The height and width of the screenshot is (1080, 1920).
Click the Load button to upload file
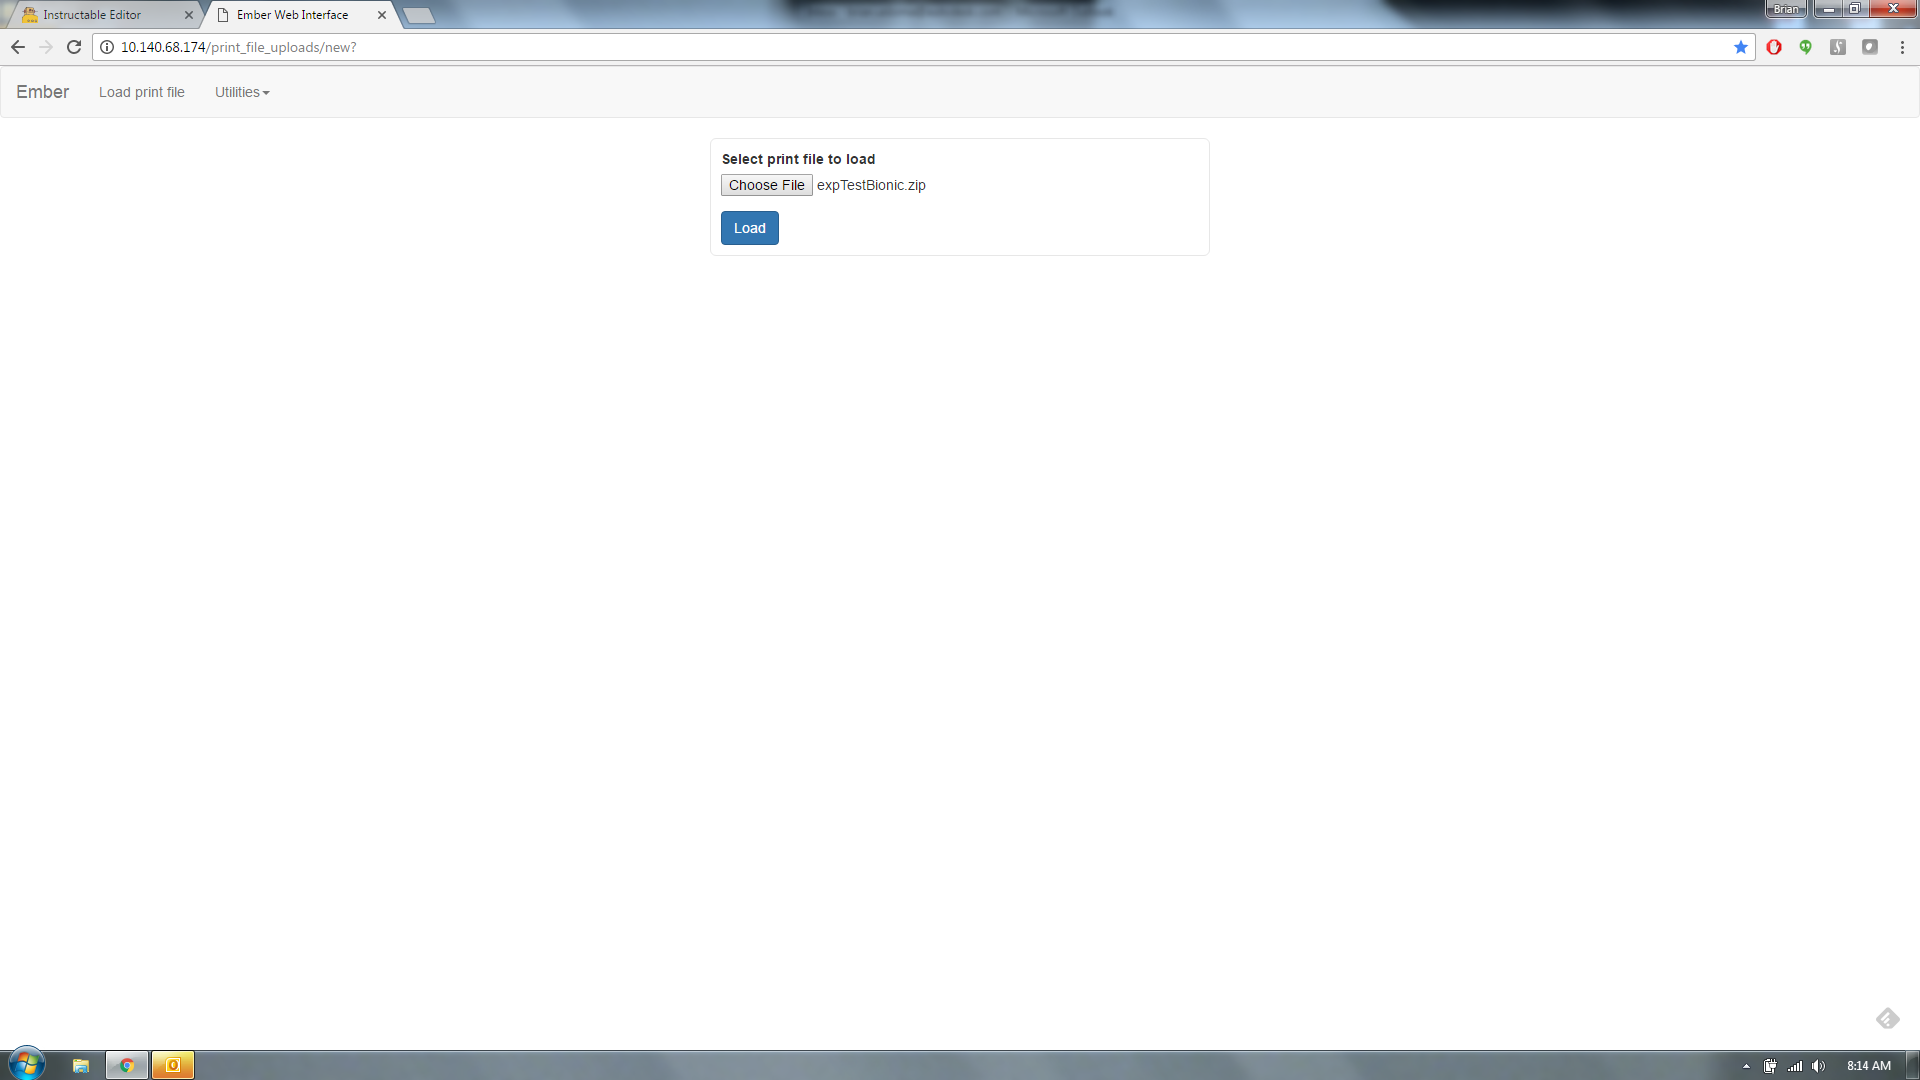click(749, 227)
